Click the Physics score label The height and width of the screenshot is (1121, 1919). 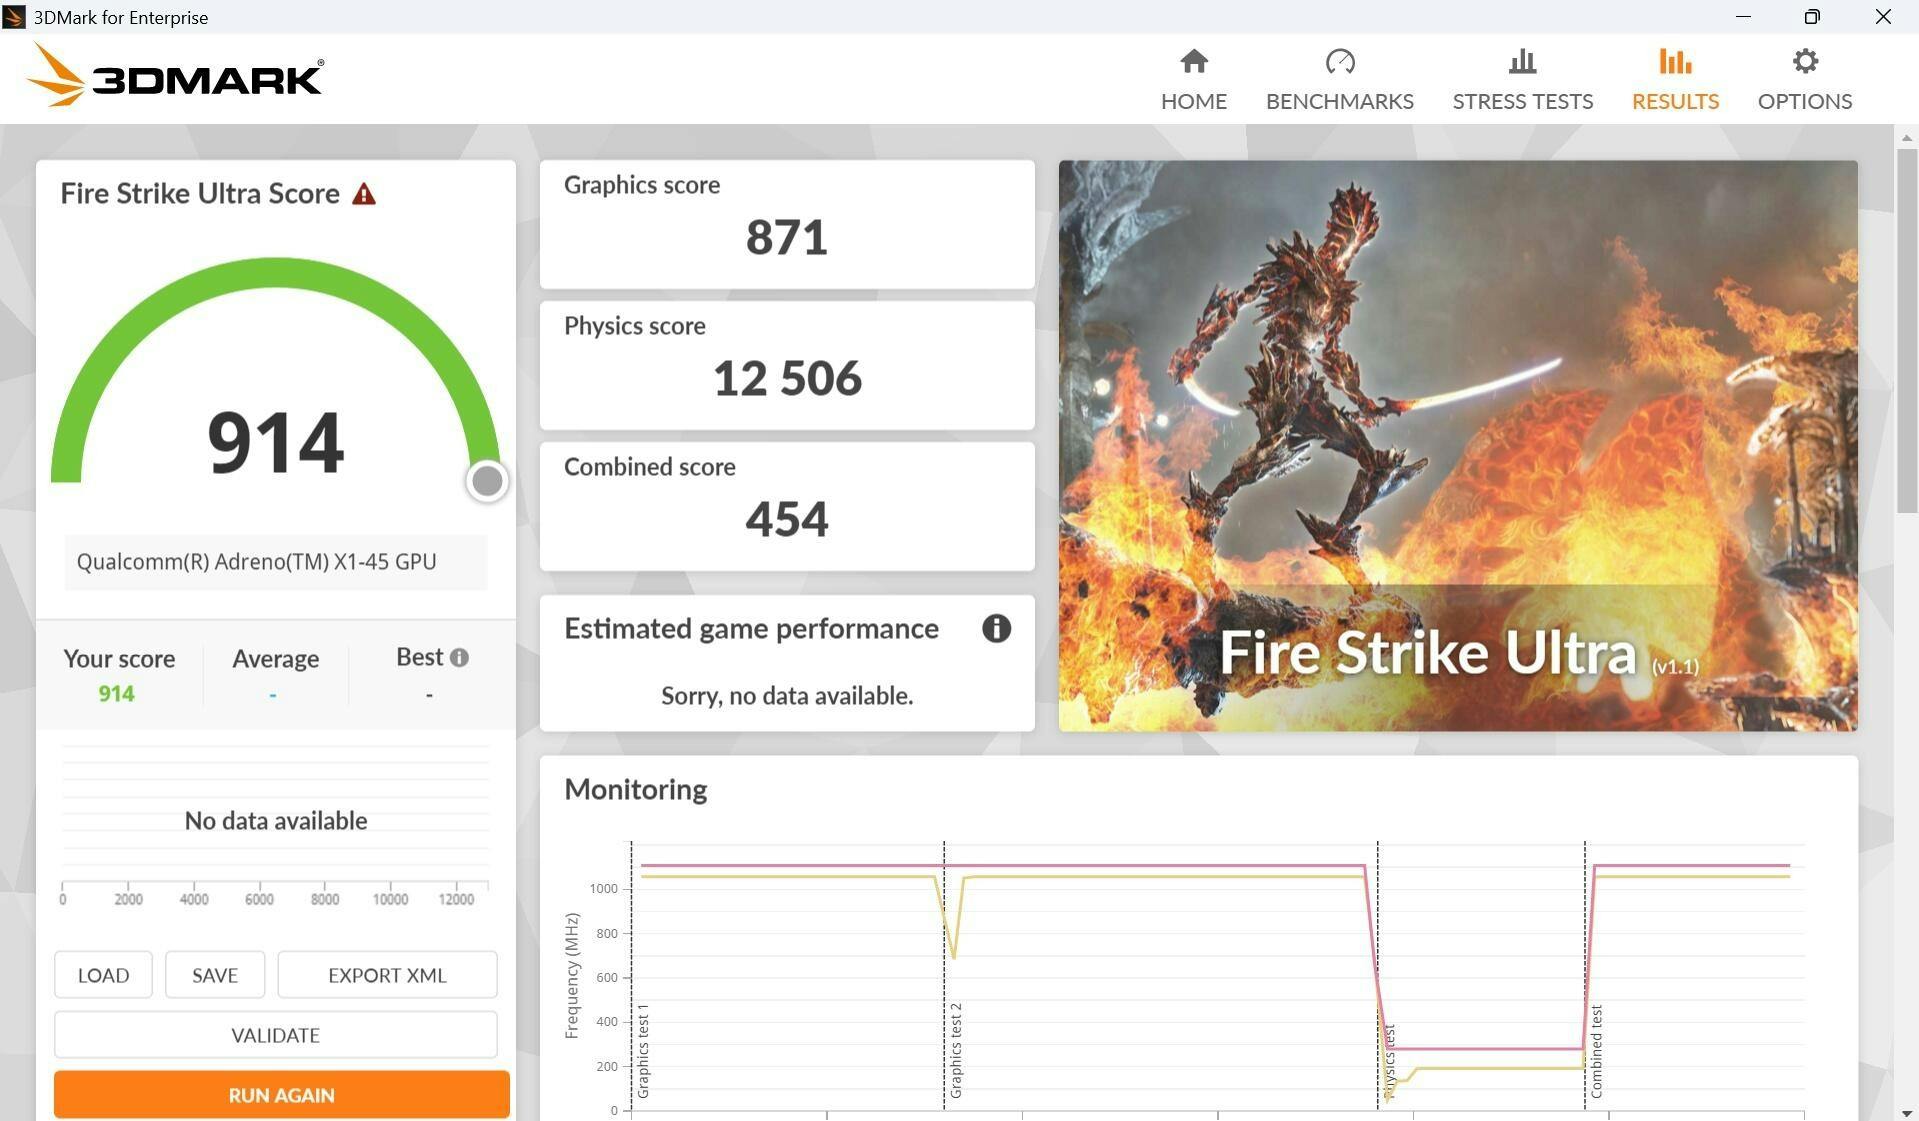click(635, 326)
